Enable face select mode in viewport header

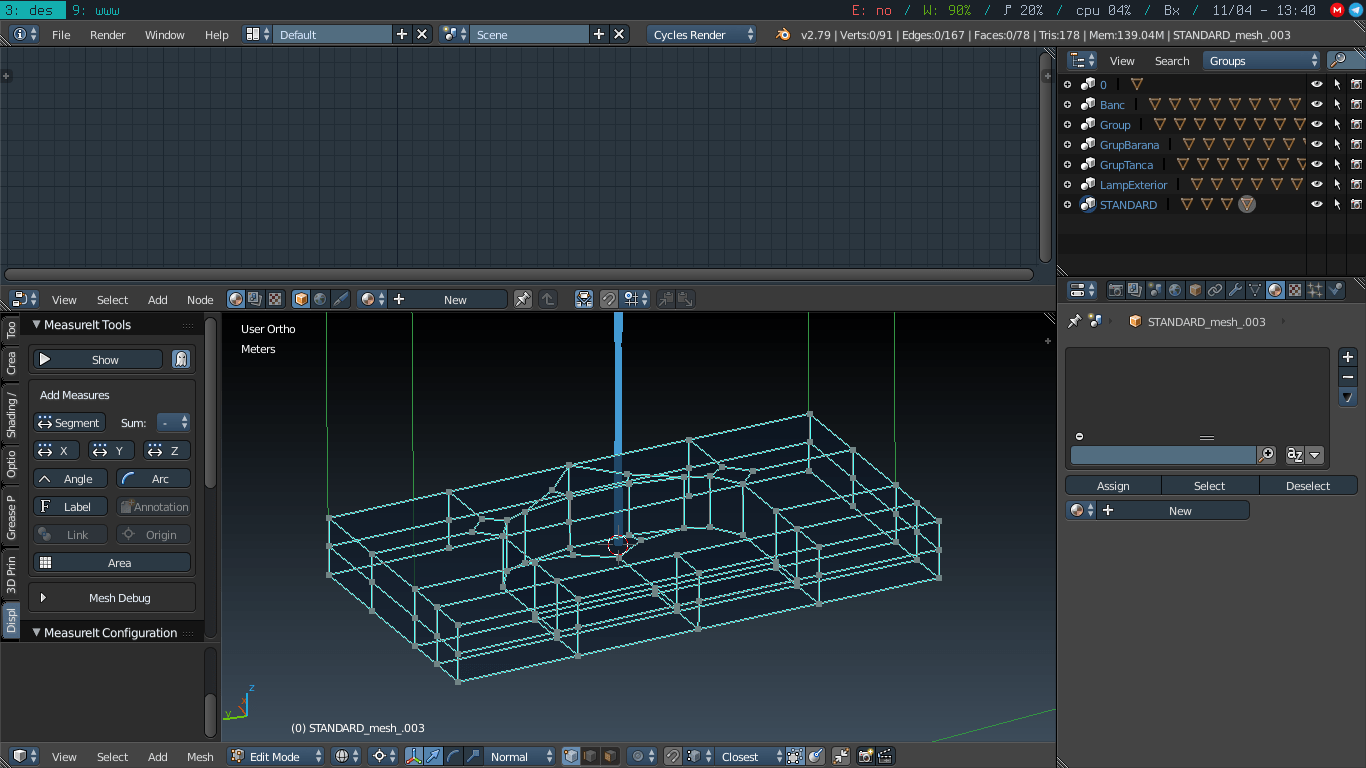[x=612, y=757]
